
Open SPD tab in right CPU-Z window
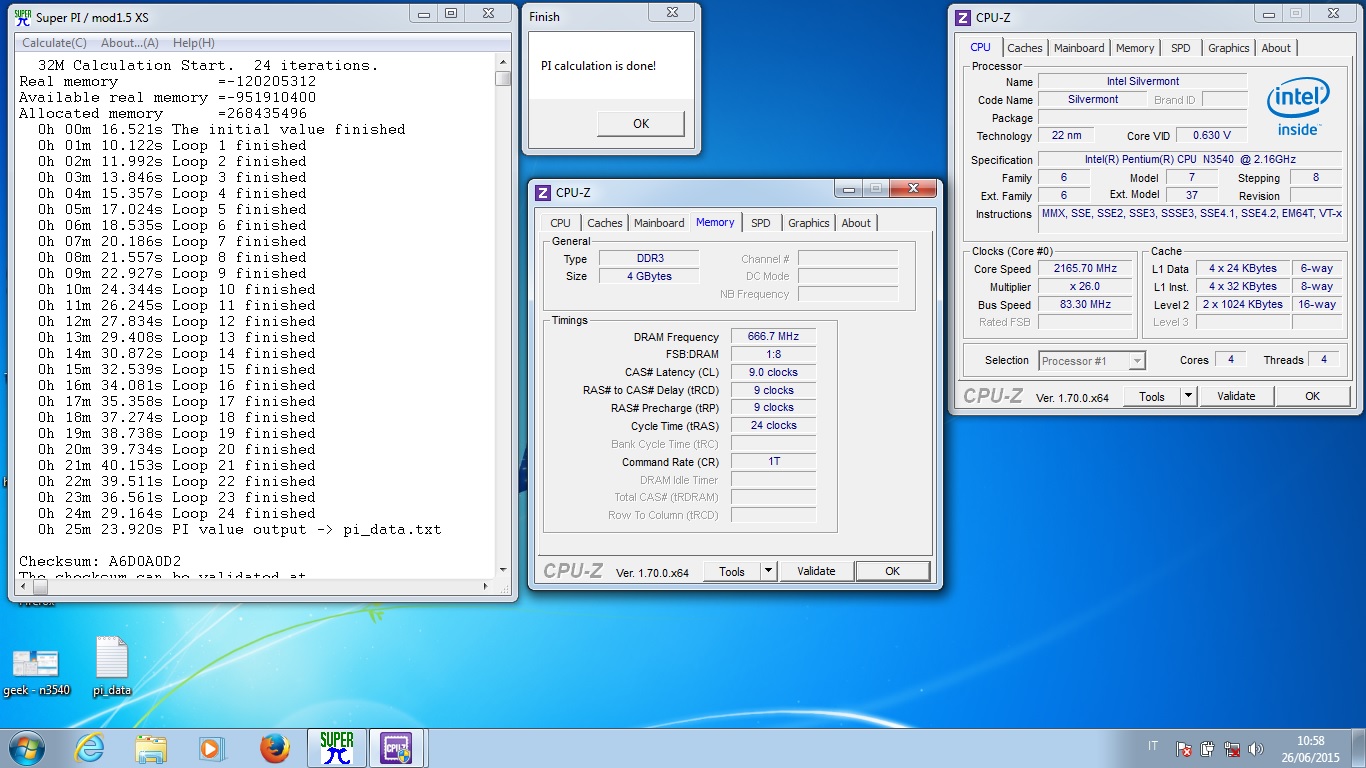tap(1181, 48)
